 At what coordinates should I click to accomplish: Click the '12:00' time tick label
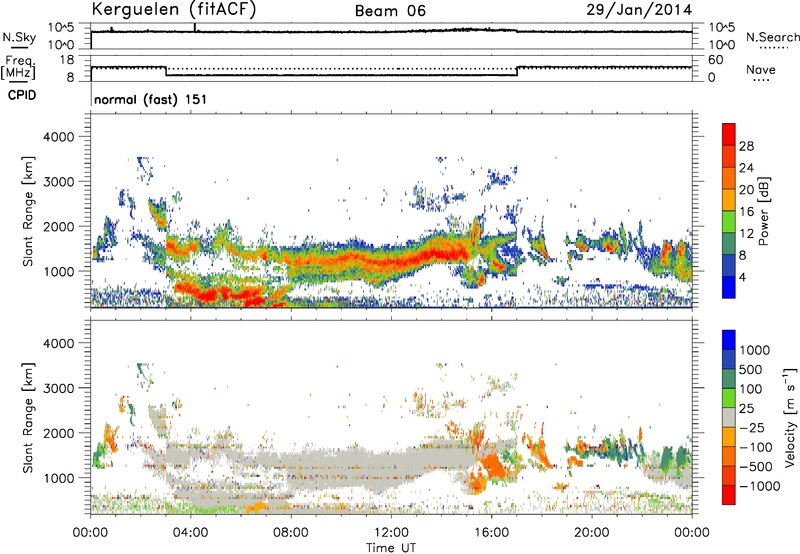point(391,533)
